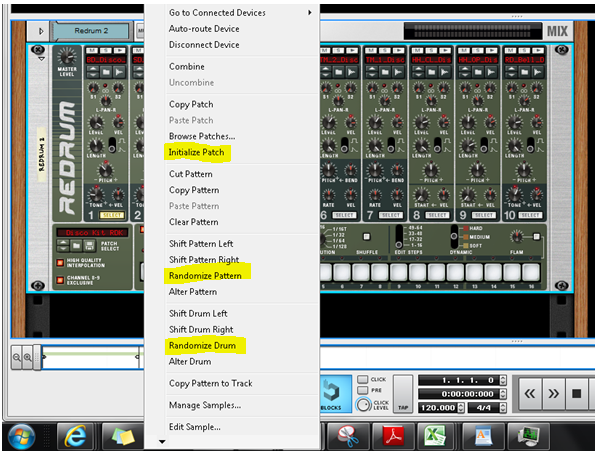Open sample browser folder on RD_Bell channel 10
Image resolution: width=596 pixels, height=451 pixels.
click(x=524, y=72)
